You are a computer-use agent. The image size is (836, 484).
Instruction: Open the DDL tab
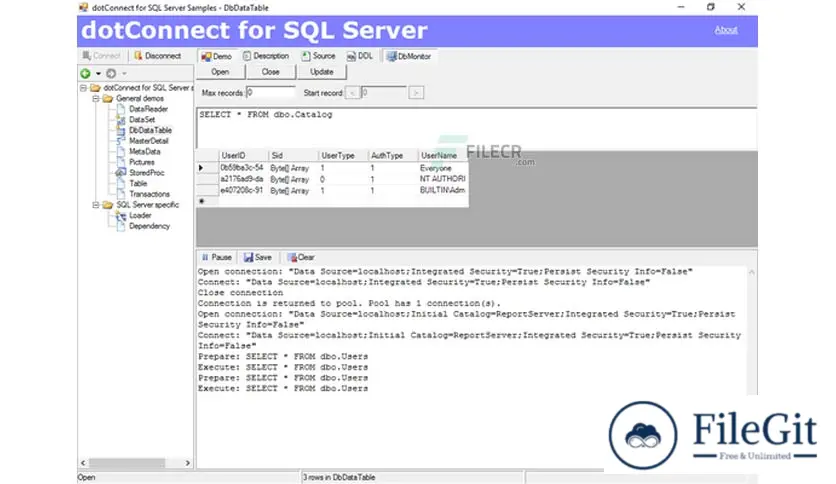pos(360,55)
